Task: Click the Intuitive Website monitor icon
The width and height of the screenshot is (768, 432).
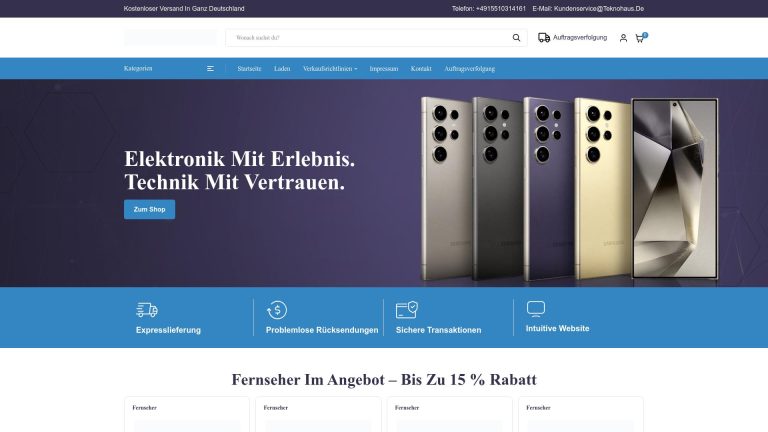Action: [x=536, y=309]
